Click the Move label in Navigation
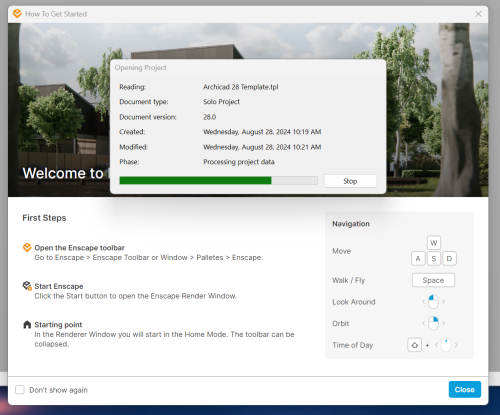The width and height of the screenshot is (500, 415). (341, 251)
